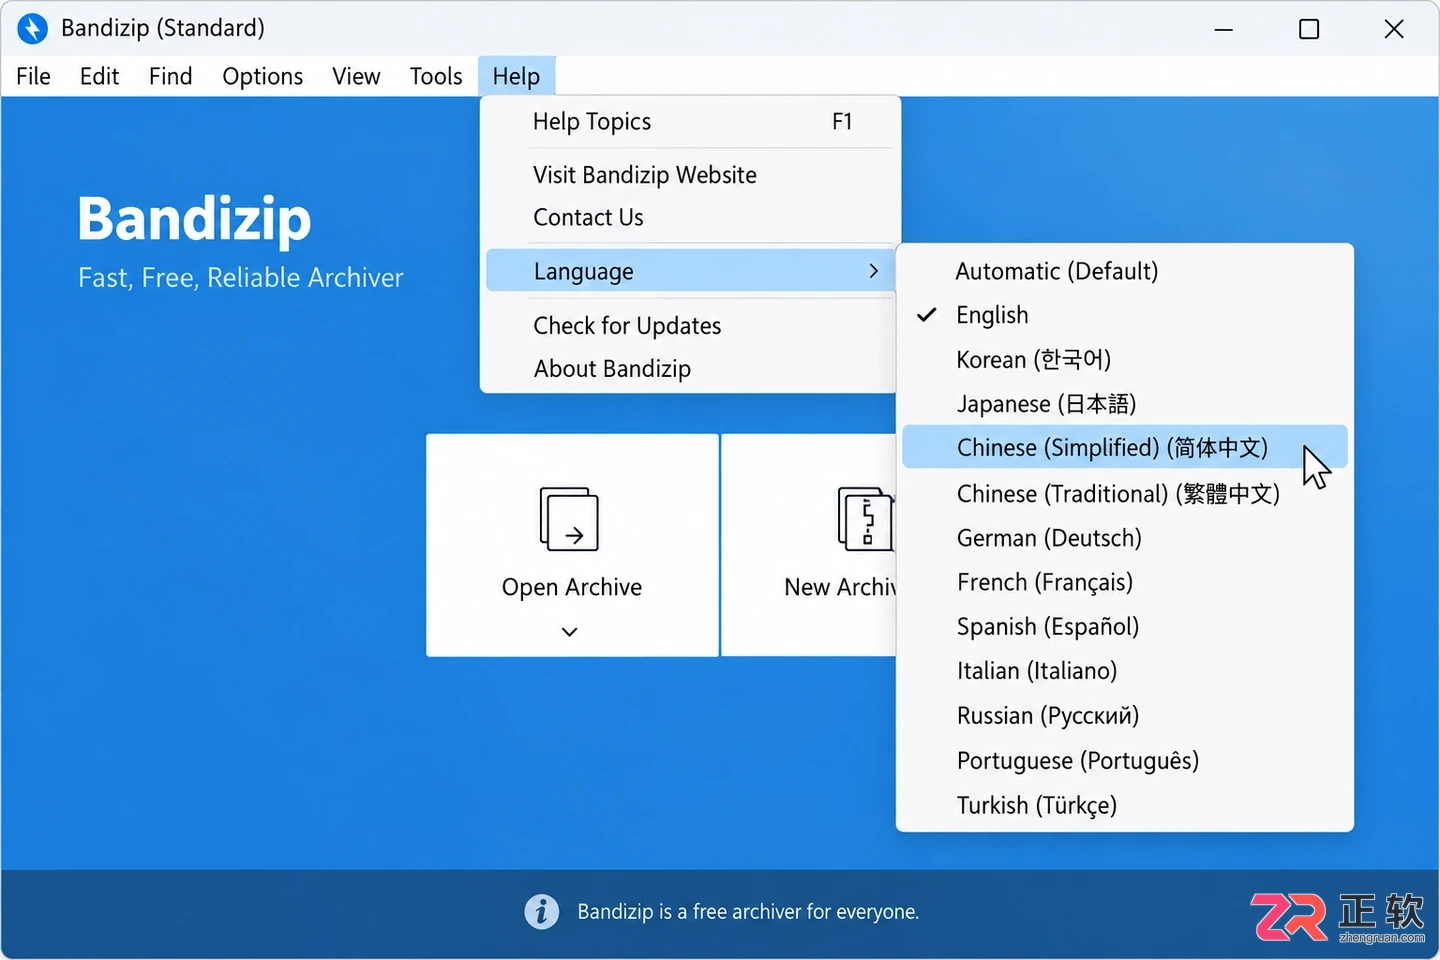
Task: Click the New Archive label
Action: [840, 587]
